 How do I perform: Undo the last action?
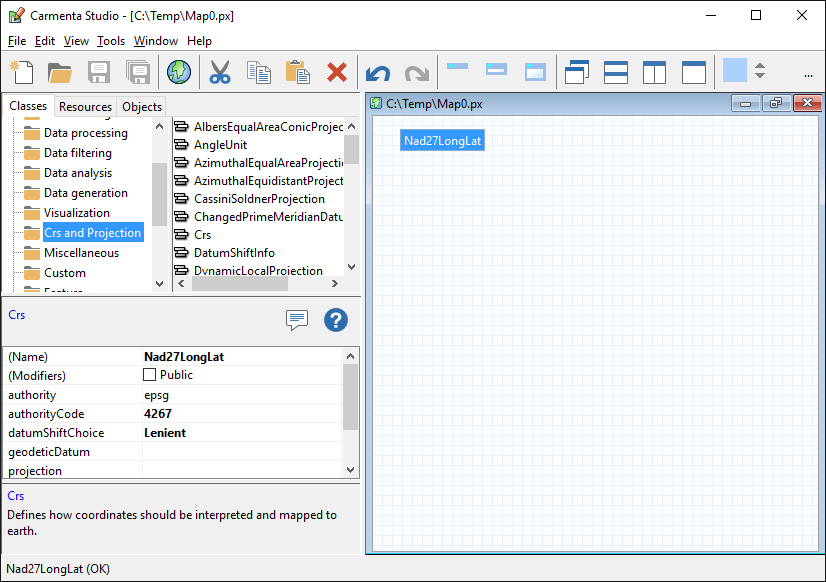tap(378, 73)
